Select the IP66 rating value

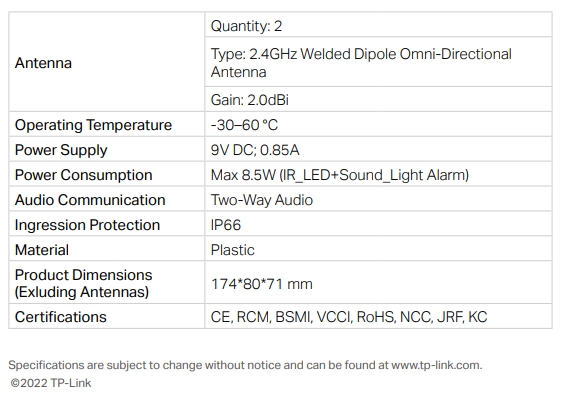[226, 225]
